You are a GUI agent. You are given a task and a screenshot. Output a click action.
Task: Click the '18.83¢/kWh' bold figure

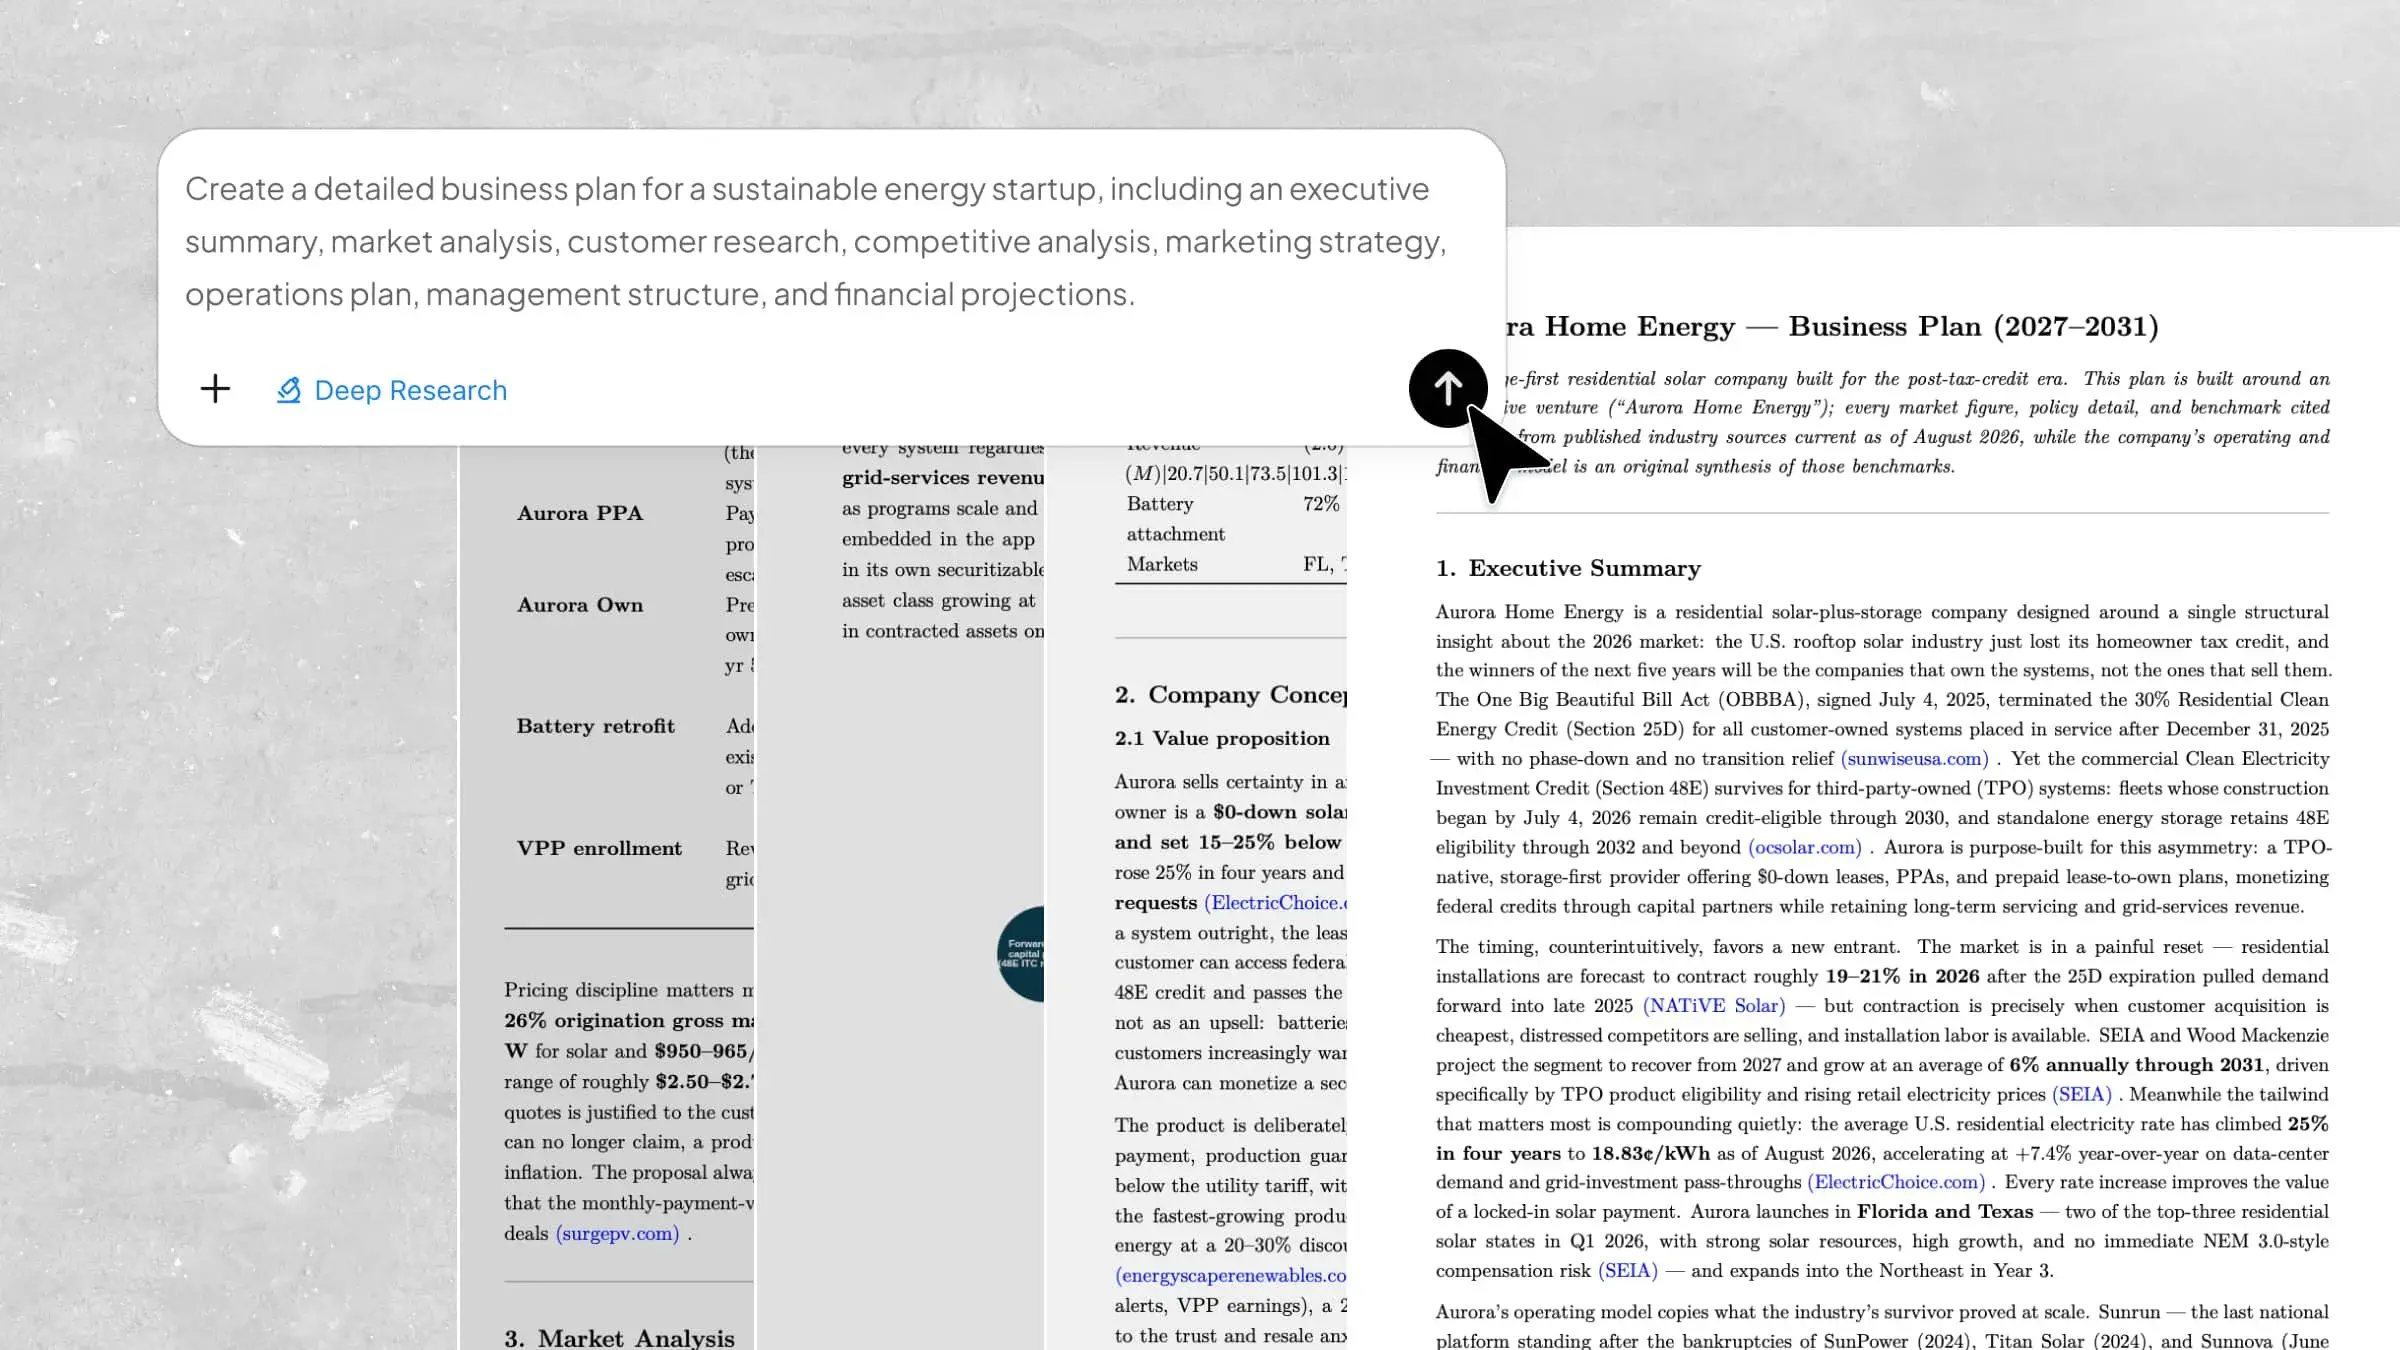[1650, 1153]
